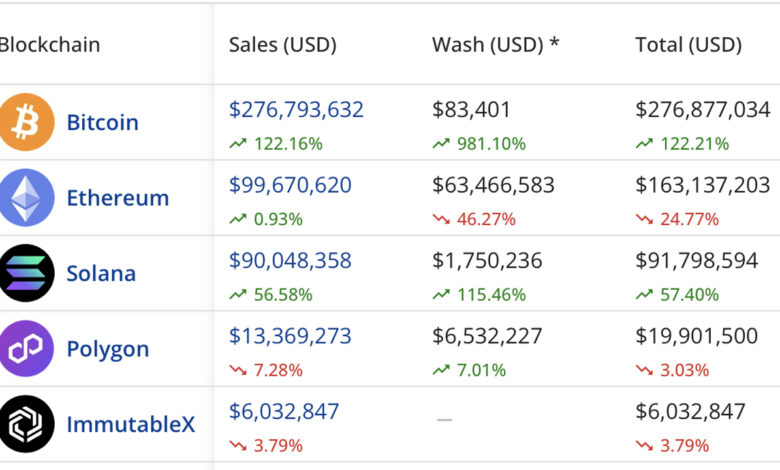
Task: Click the Ethereum logo icon
Action: [x=27, y=198]
